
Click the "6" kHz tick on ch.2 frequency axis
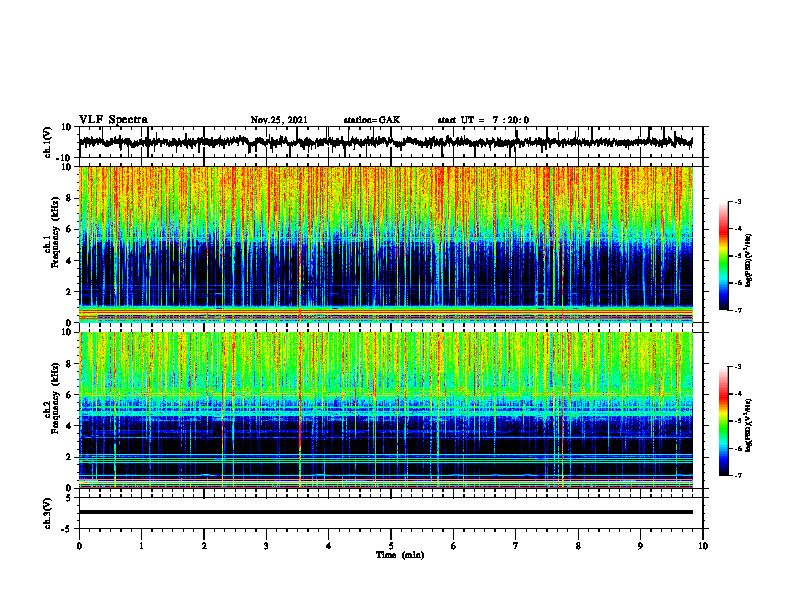pos(70,395)
